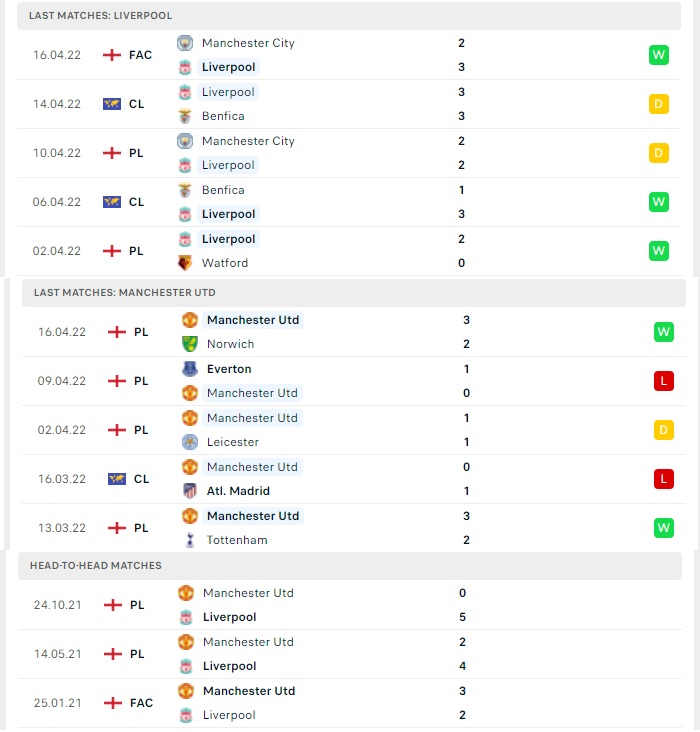Viewport: 700px width, 732px height.
Task: Click the Atl. Madrid team name
Action: (x=238, y=491)
